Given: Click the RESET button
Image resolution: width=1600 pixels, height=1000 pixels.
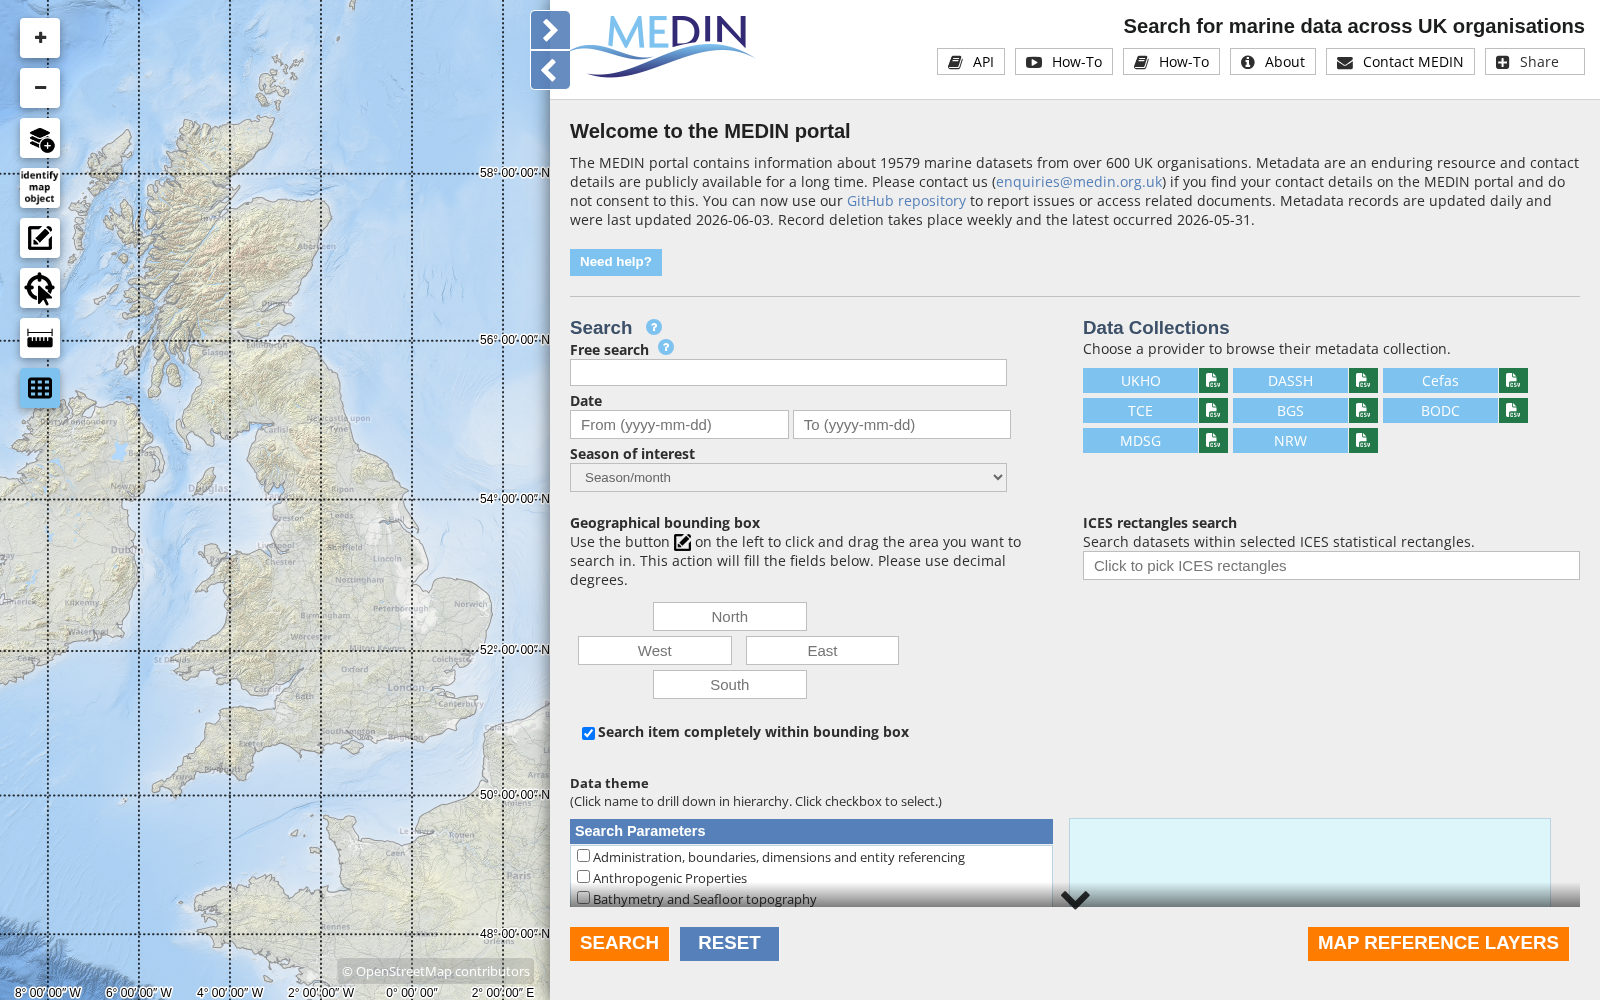Looking at the screenshot, I should click(729, 943).
